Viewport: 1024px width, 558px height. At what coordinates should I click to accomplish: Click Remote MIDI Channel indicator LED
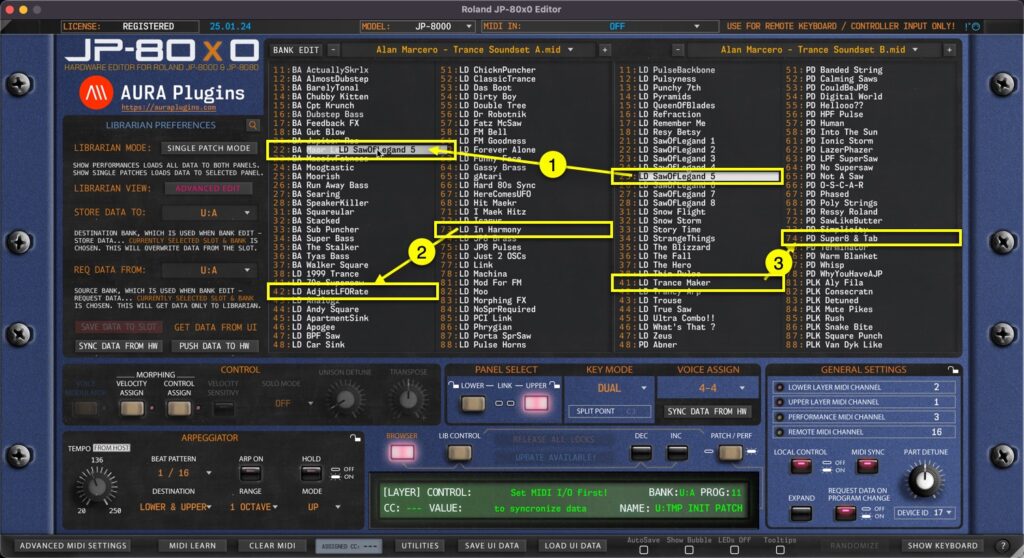tap(779, 432)
